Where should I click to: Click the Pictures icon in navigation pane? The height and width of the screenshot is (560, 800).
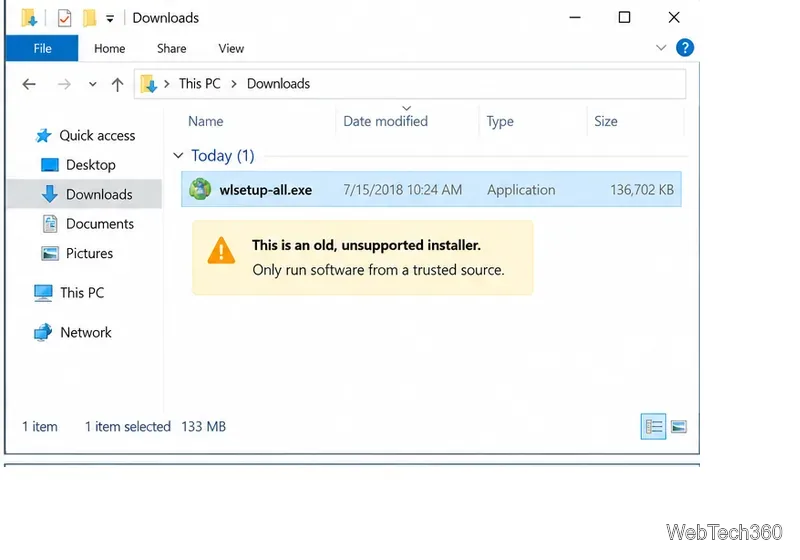tap(49, 253)
